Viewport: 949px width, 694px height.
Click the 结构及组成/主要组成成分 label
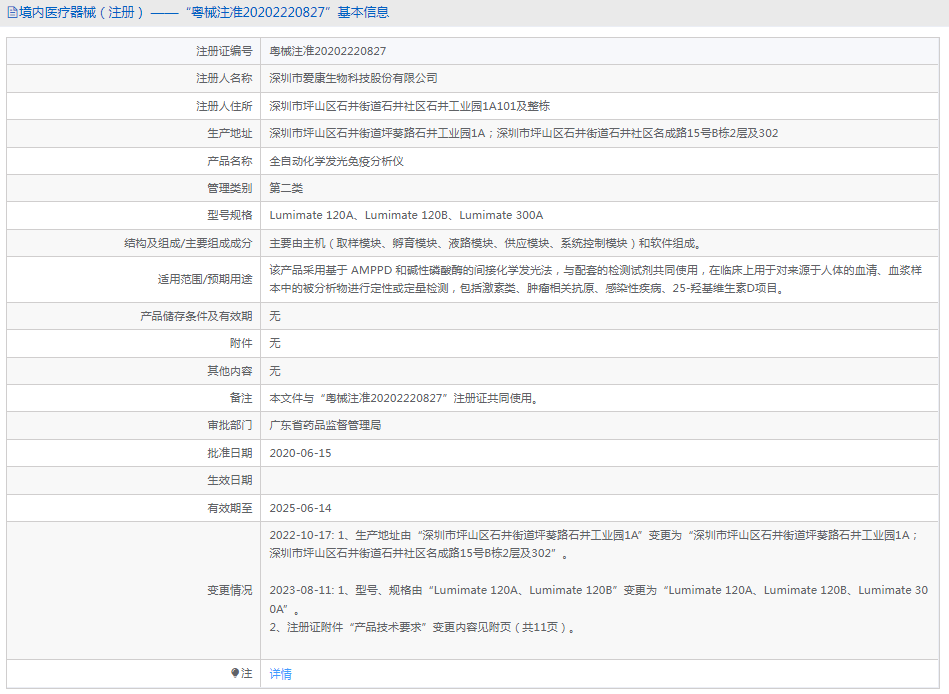click(188, 243)
